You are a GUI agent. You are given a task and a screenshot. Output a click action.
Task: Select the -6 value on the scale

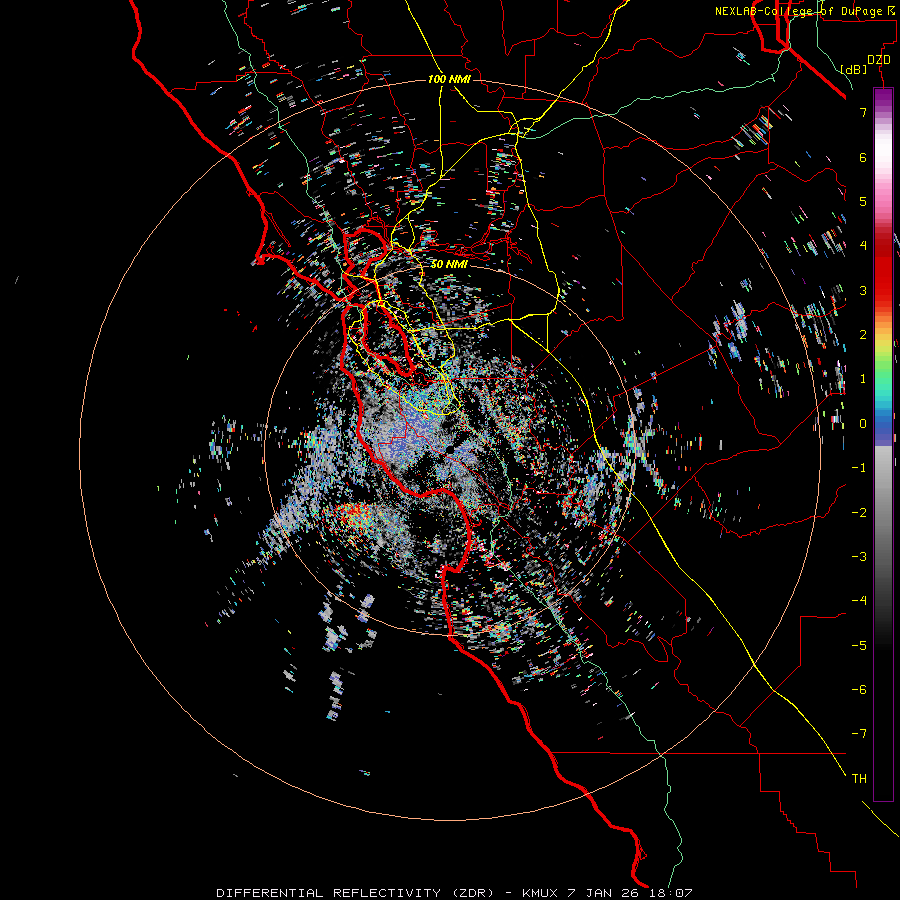click(x=859, y=689)
